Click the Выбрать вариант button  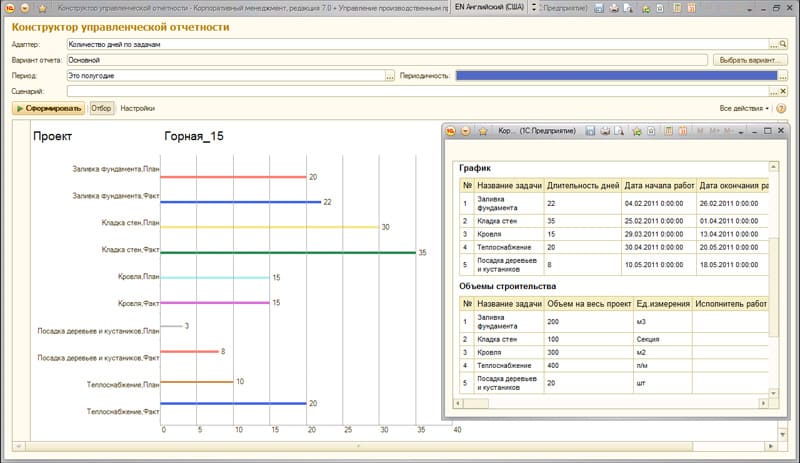point(750,60)
